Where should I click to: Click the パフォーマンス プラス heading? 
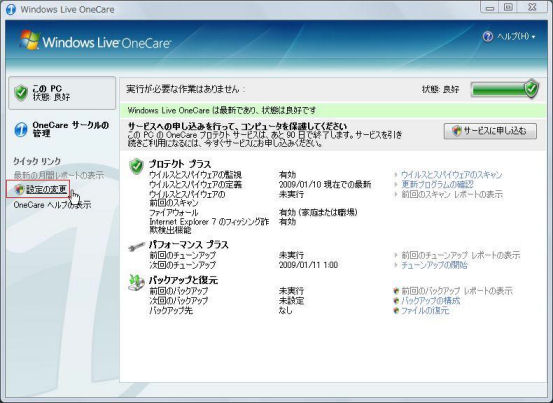188,245
